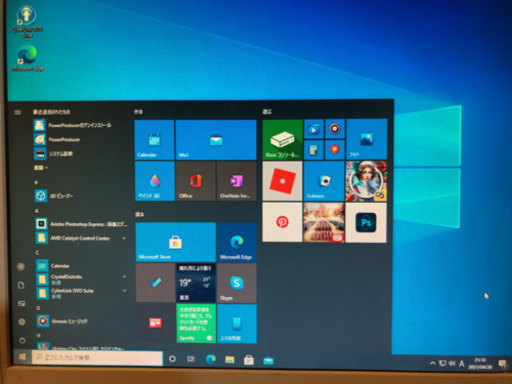Open Documents icon in Start sidebar
This screenshot has height=384, width=512.
[21, 285]
